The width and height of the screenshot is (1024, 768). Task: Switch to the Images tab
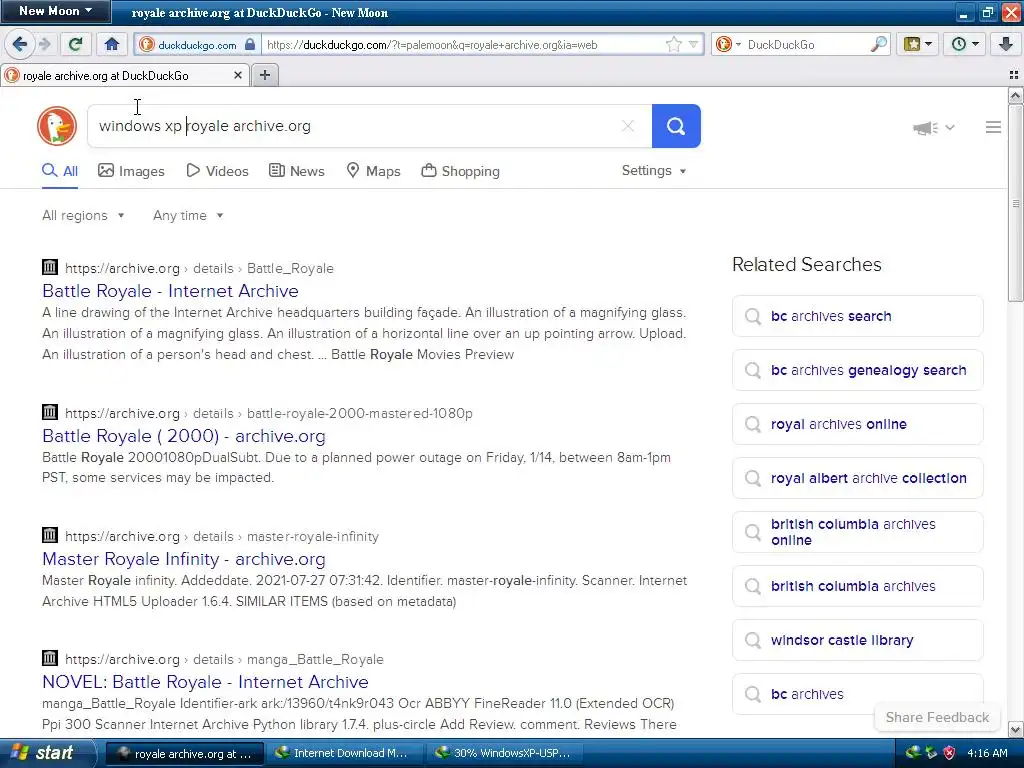(131, 171)
